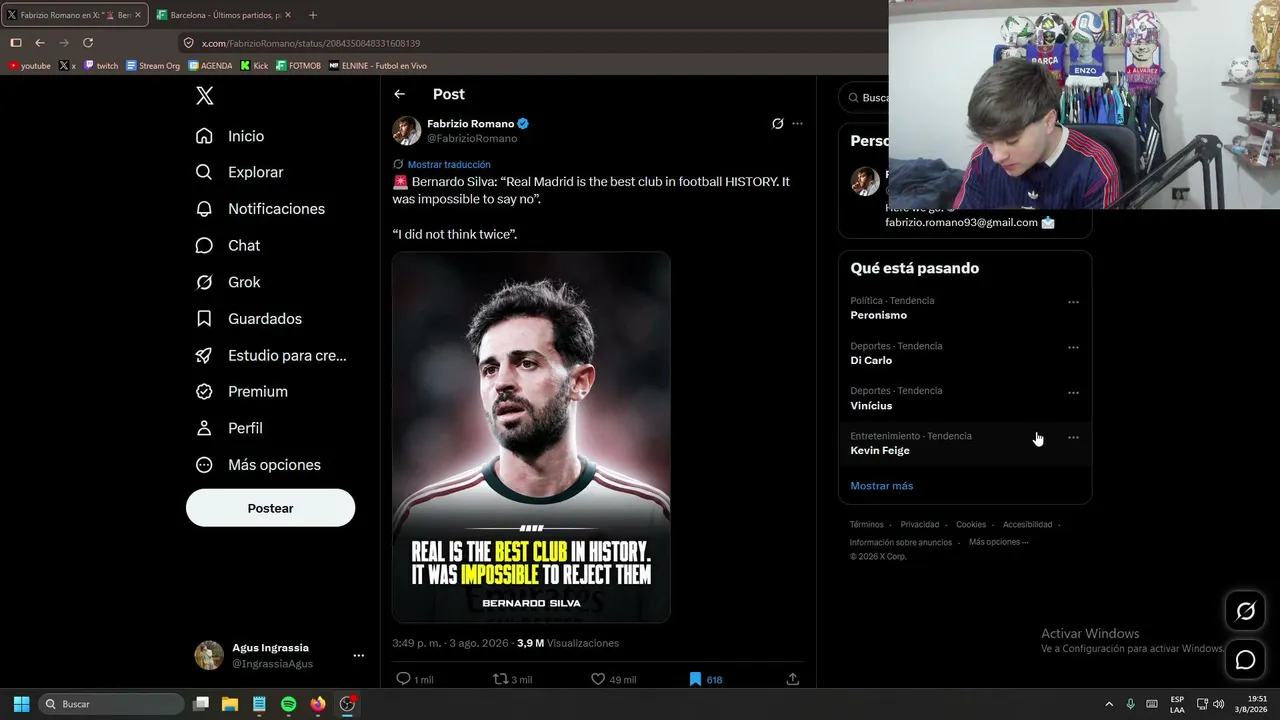The image size is (1280, 720).
Task: Open the Vinícius trend
Action: pyautogui.click(x=871, y=405)
